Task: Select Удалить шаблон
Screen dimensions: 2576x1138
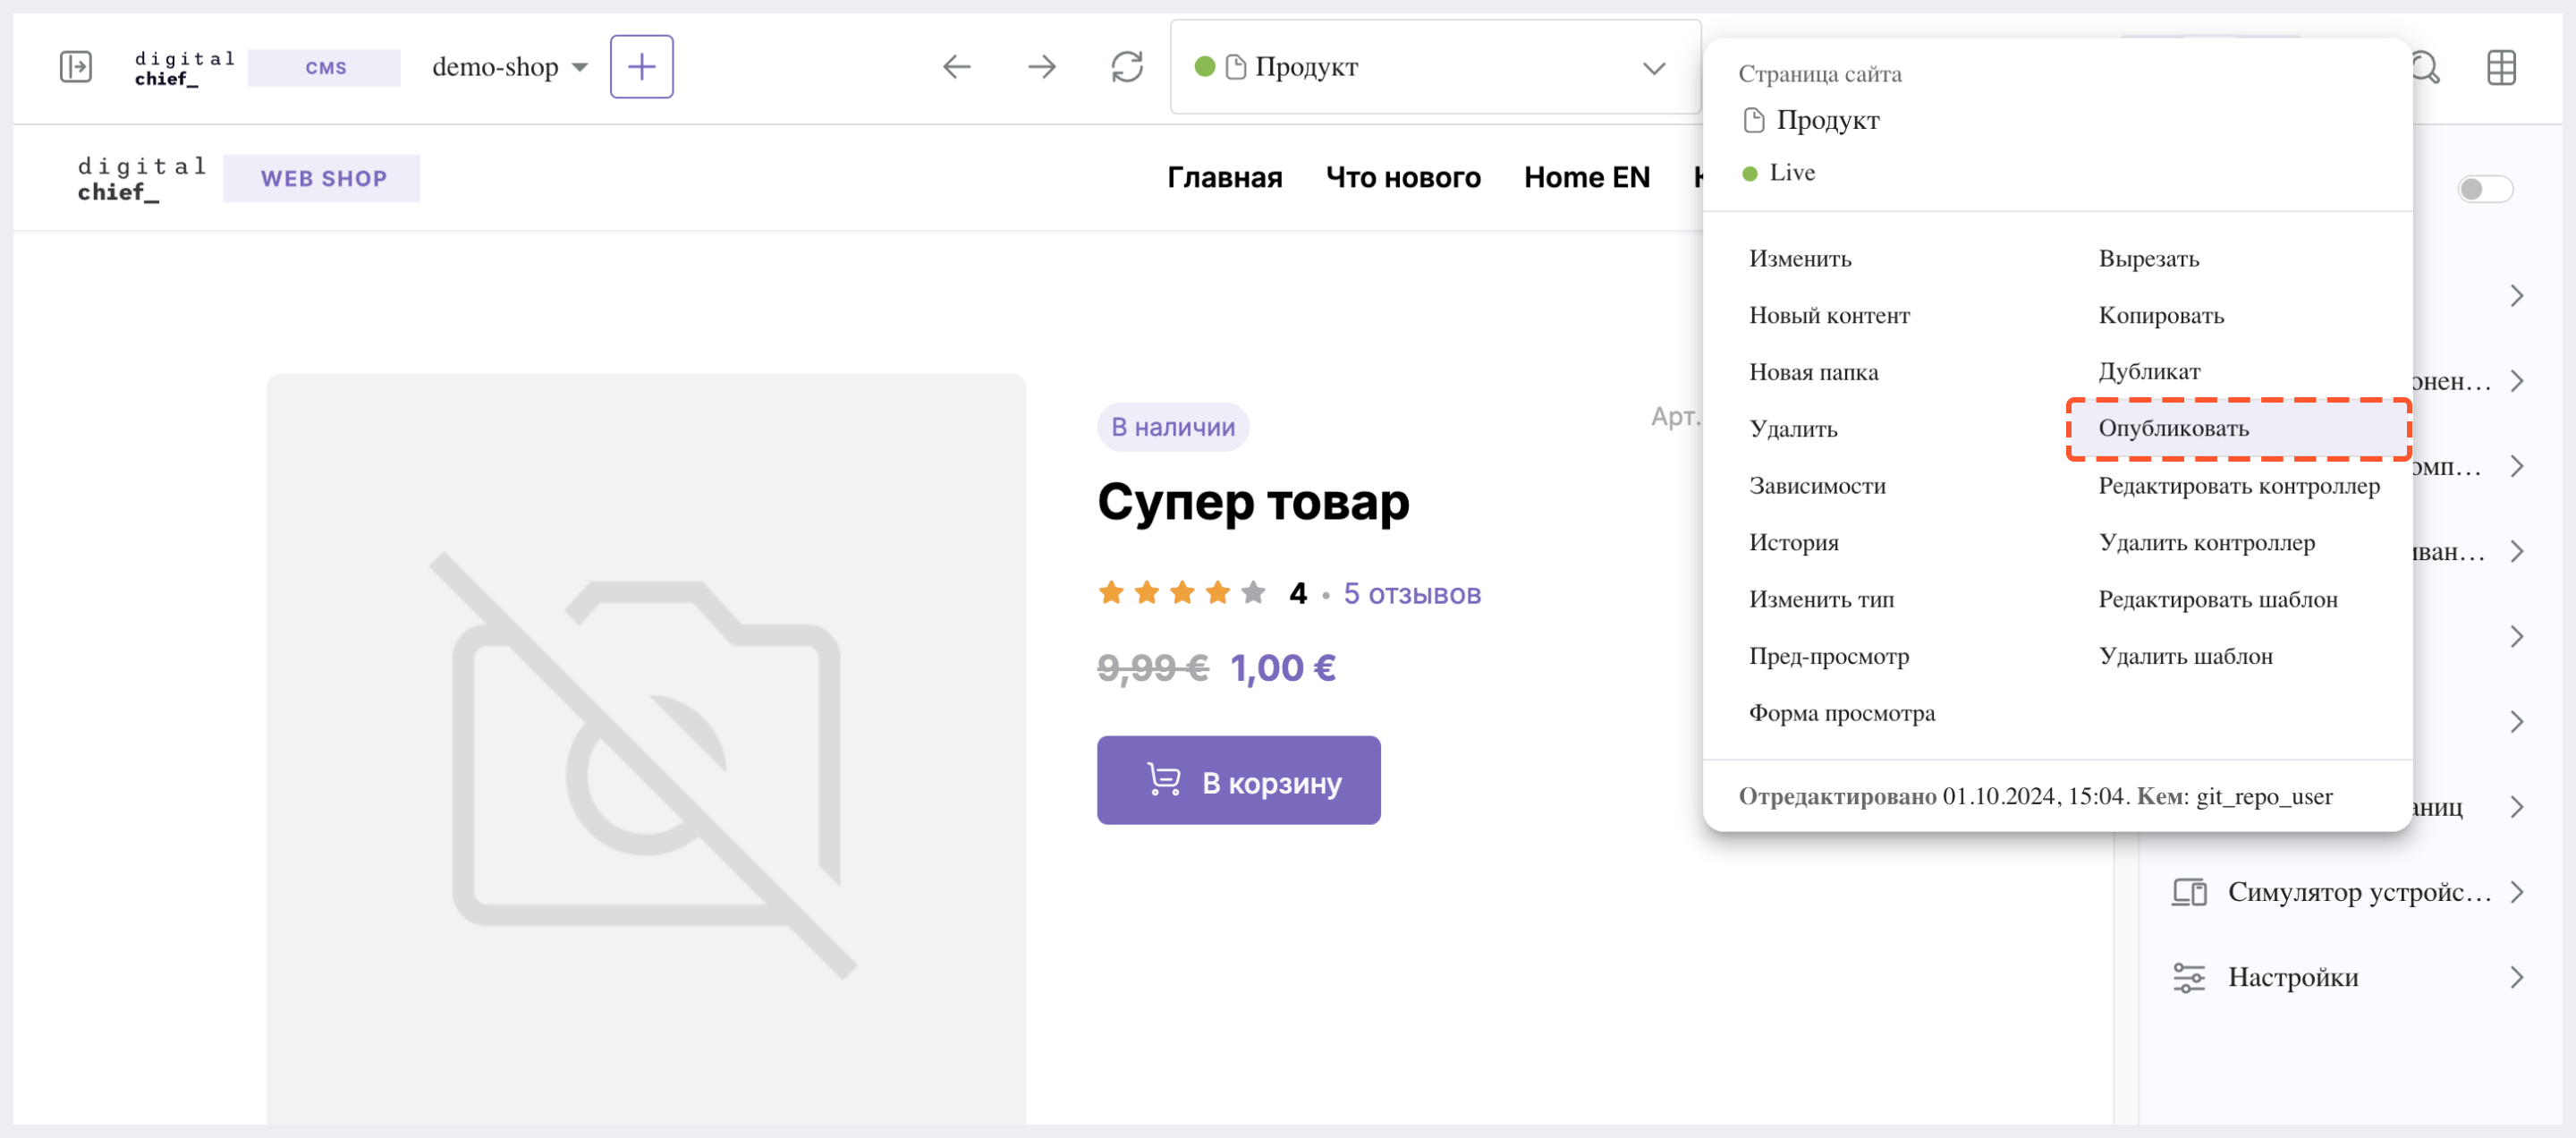Action: [x=2185, y=656]
